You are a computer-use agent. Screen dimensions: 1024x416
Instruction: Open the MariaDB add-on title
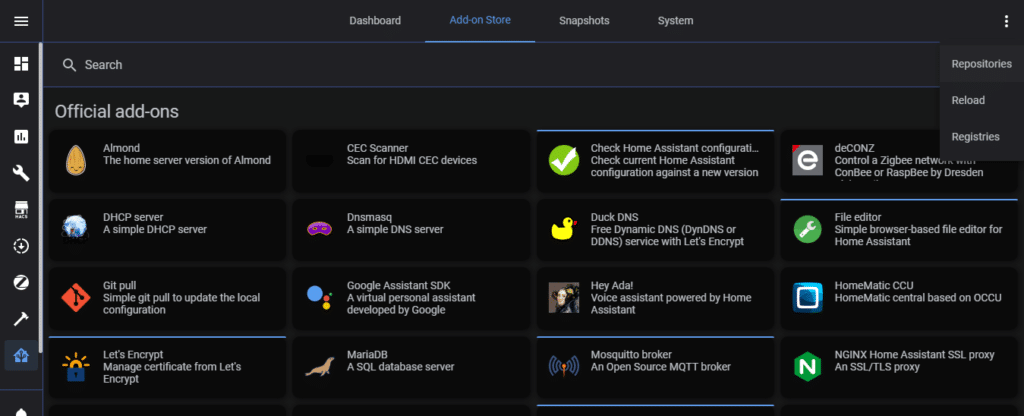coord(367,355)
